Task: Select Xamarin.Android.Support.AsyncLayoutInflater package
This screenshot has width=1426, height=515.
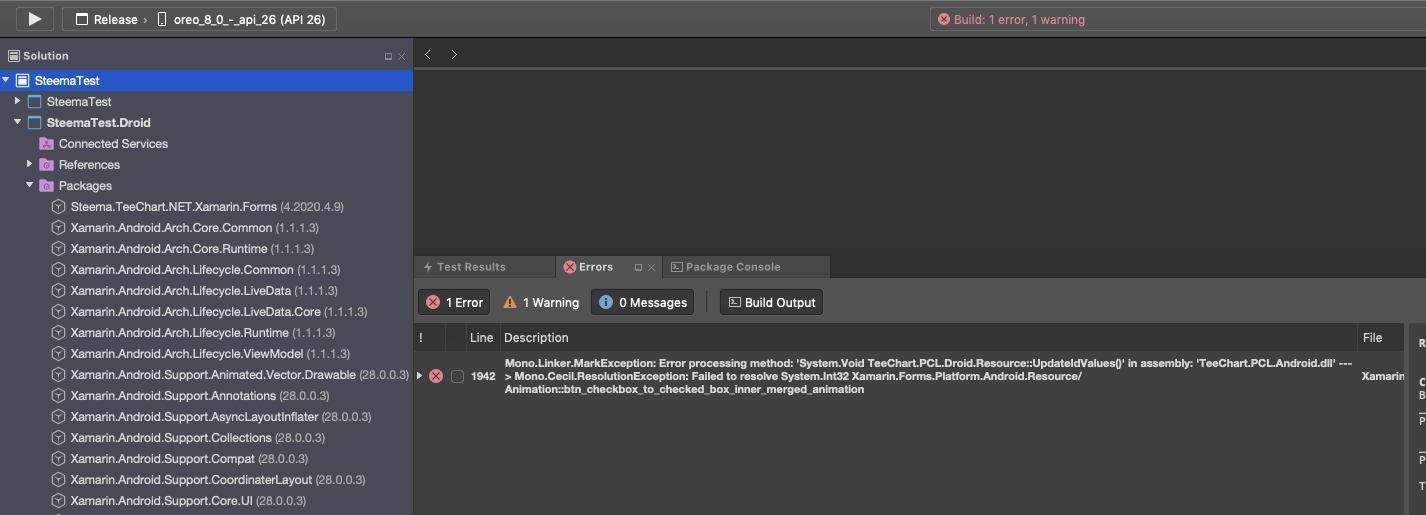Action: coord(221,417)
